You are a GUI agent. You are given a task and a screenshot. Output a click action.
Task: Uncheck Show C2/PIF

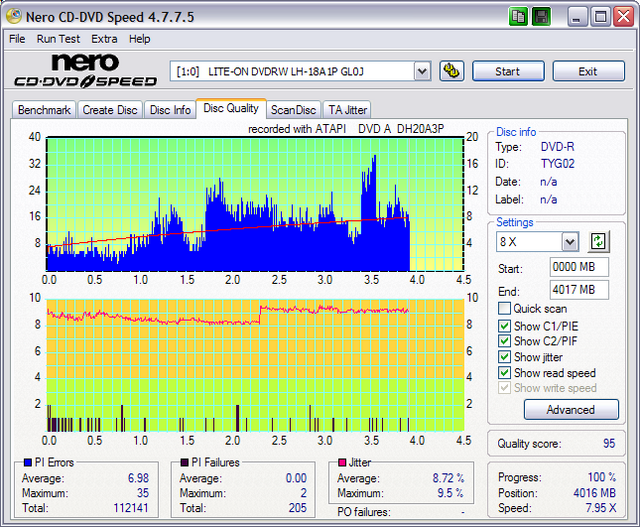pyautogui.click(x=504, y=341)
